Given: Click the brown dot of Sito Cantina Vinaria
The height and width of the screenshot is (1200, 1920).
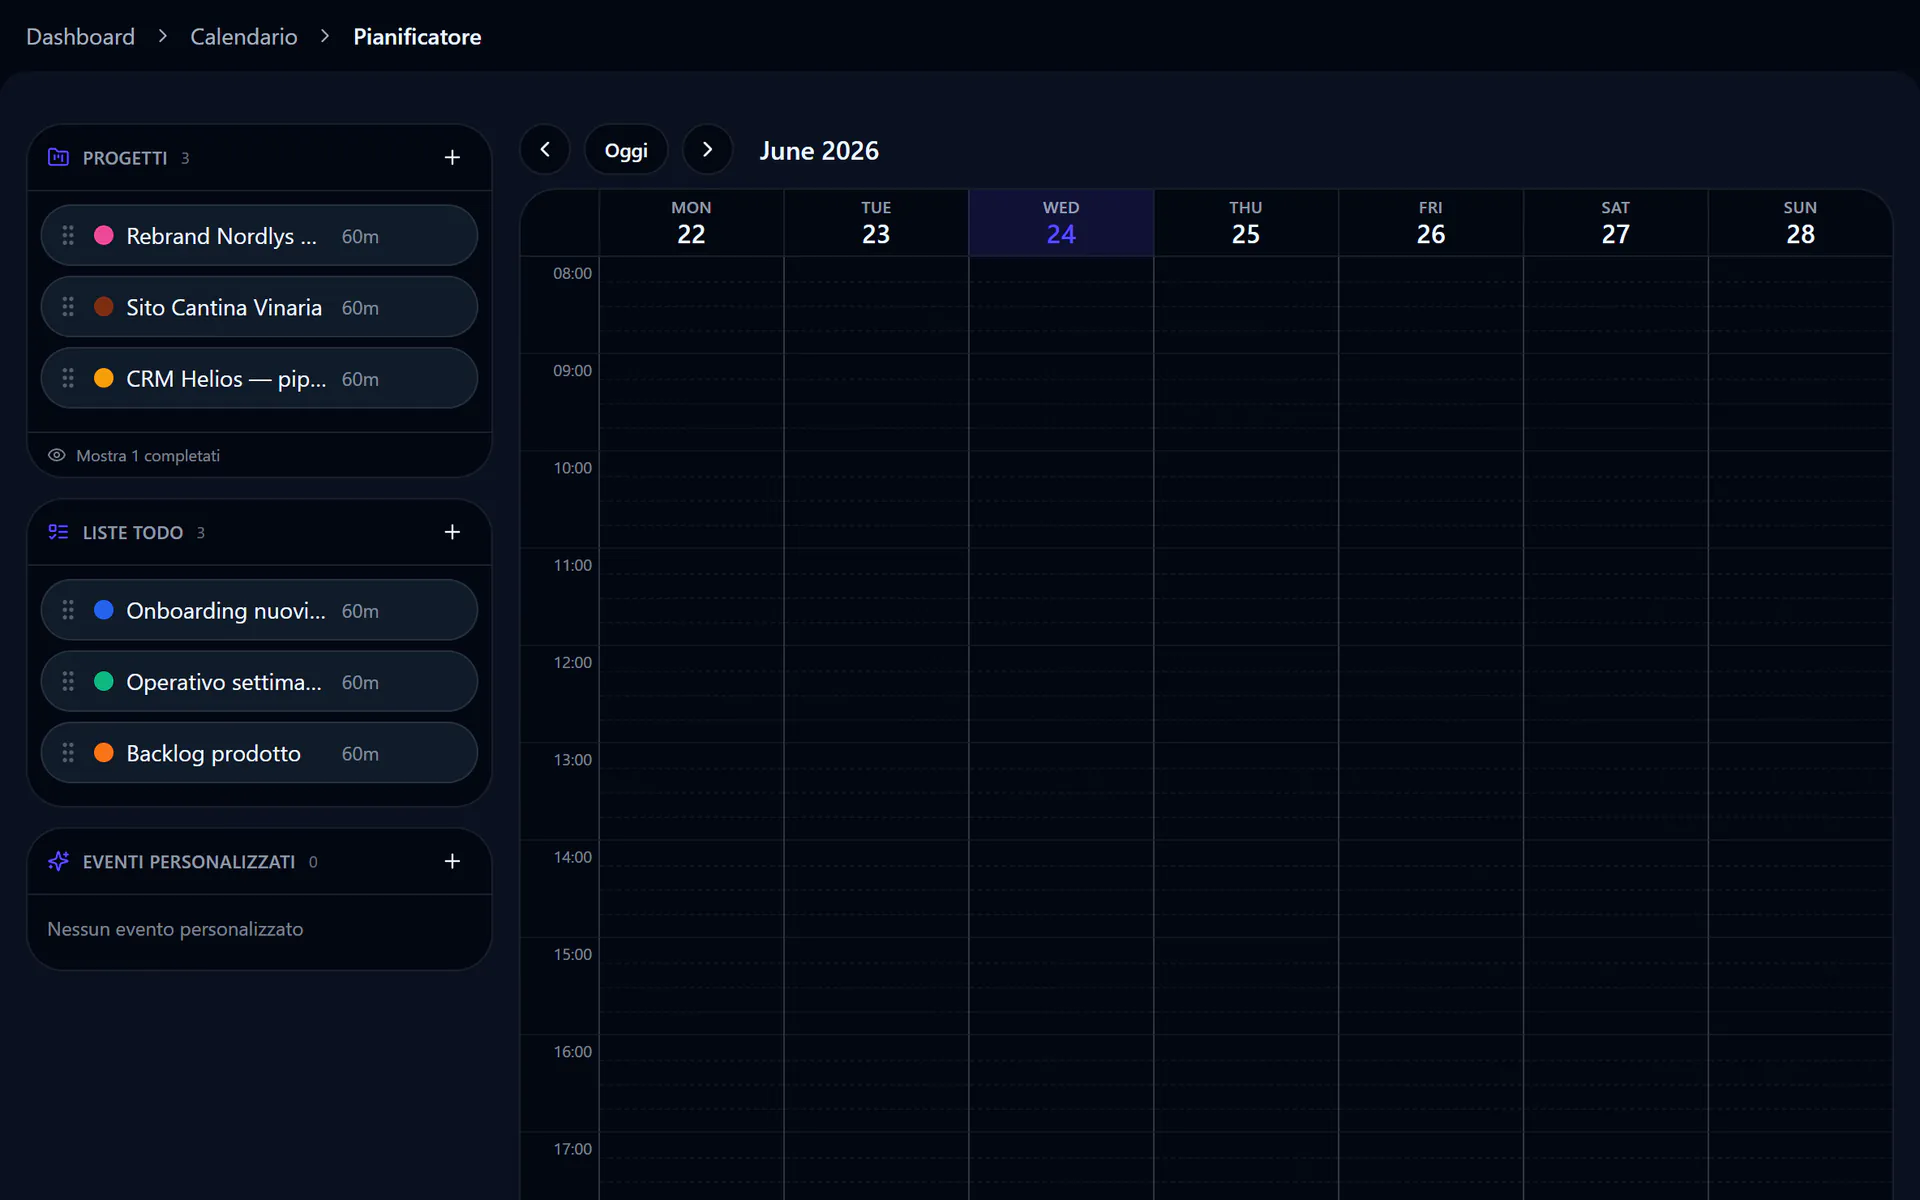Looking at the screenshot, I should point(104,307).
